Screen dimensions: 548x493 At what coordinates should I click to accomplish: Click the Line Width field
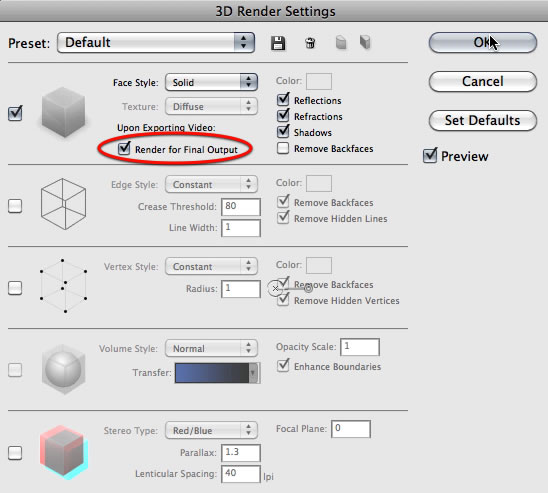241,228
